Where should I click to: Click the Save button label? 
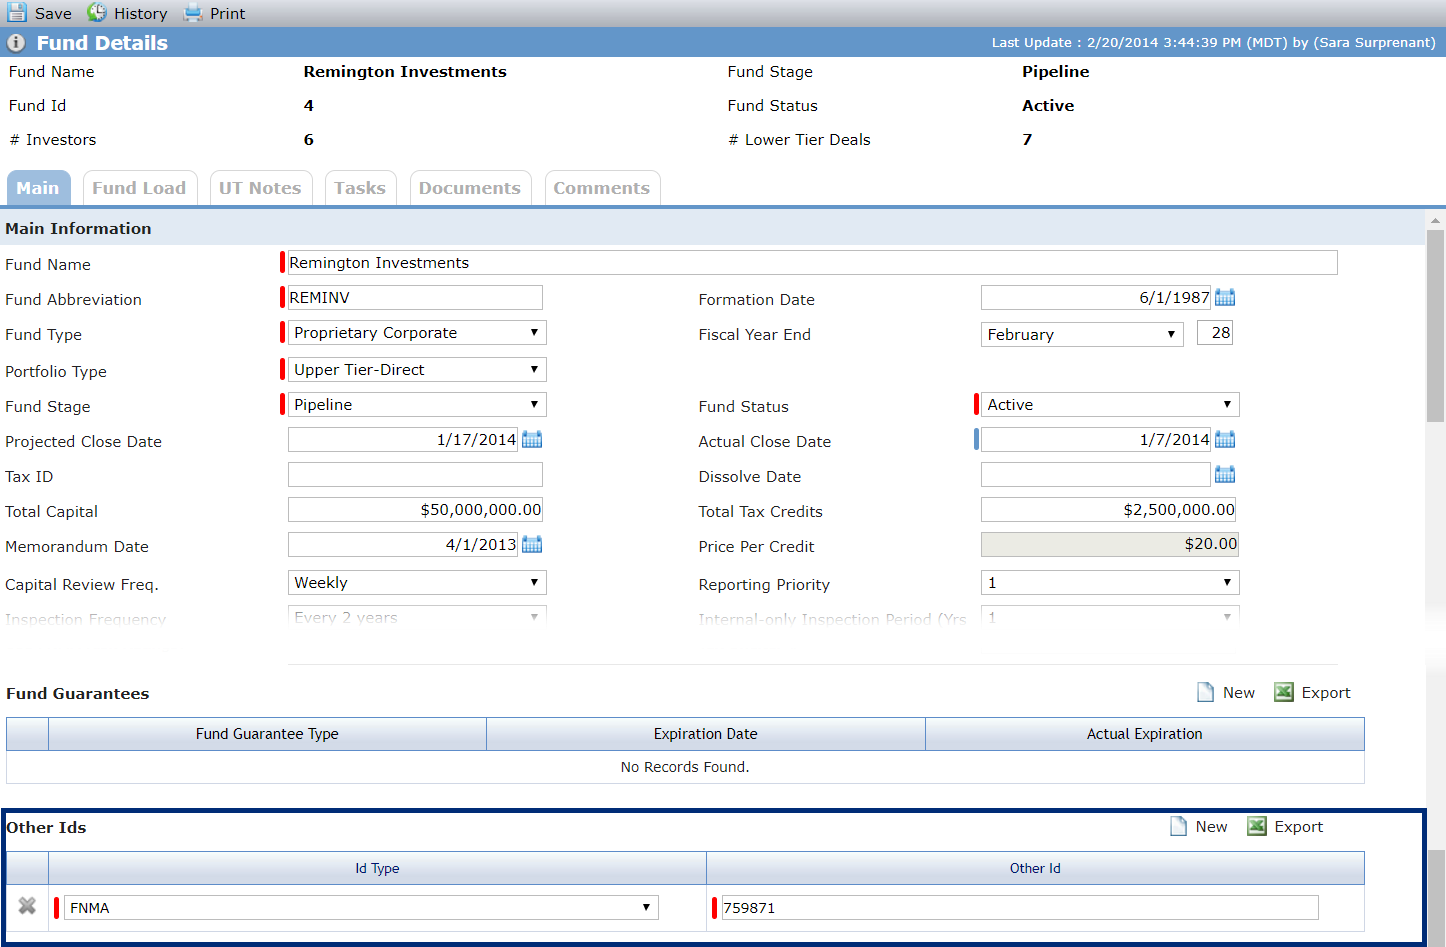click(53, 14)
